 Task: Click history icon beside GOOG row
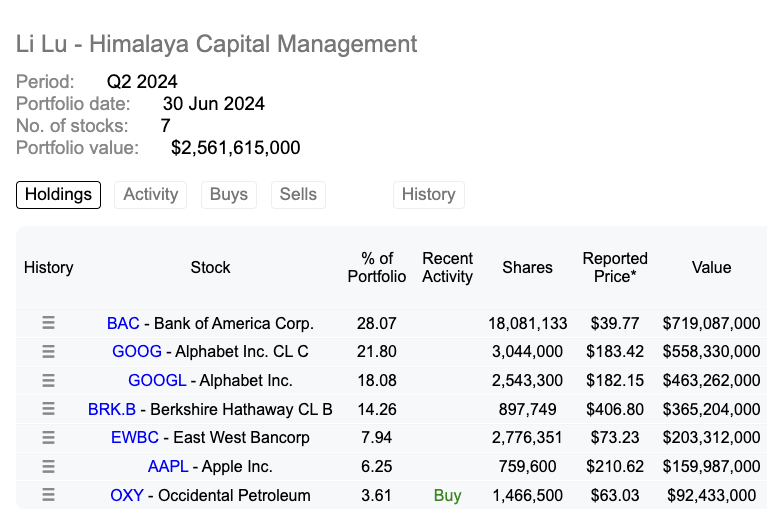[x=48, y=352]
